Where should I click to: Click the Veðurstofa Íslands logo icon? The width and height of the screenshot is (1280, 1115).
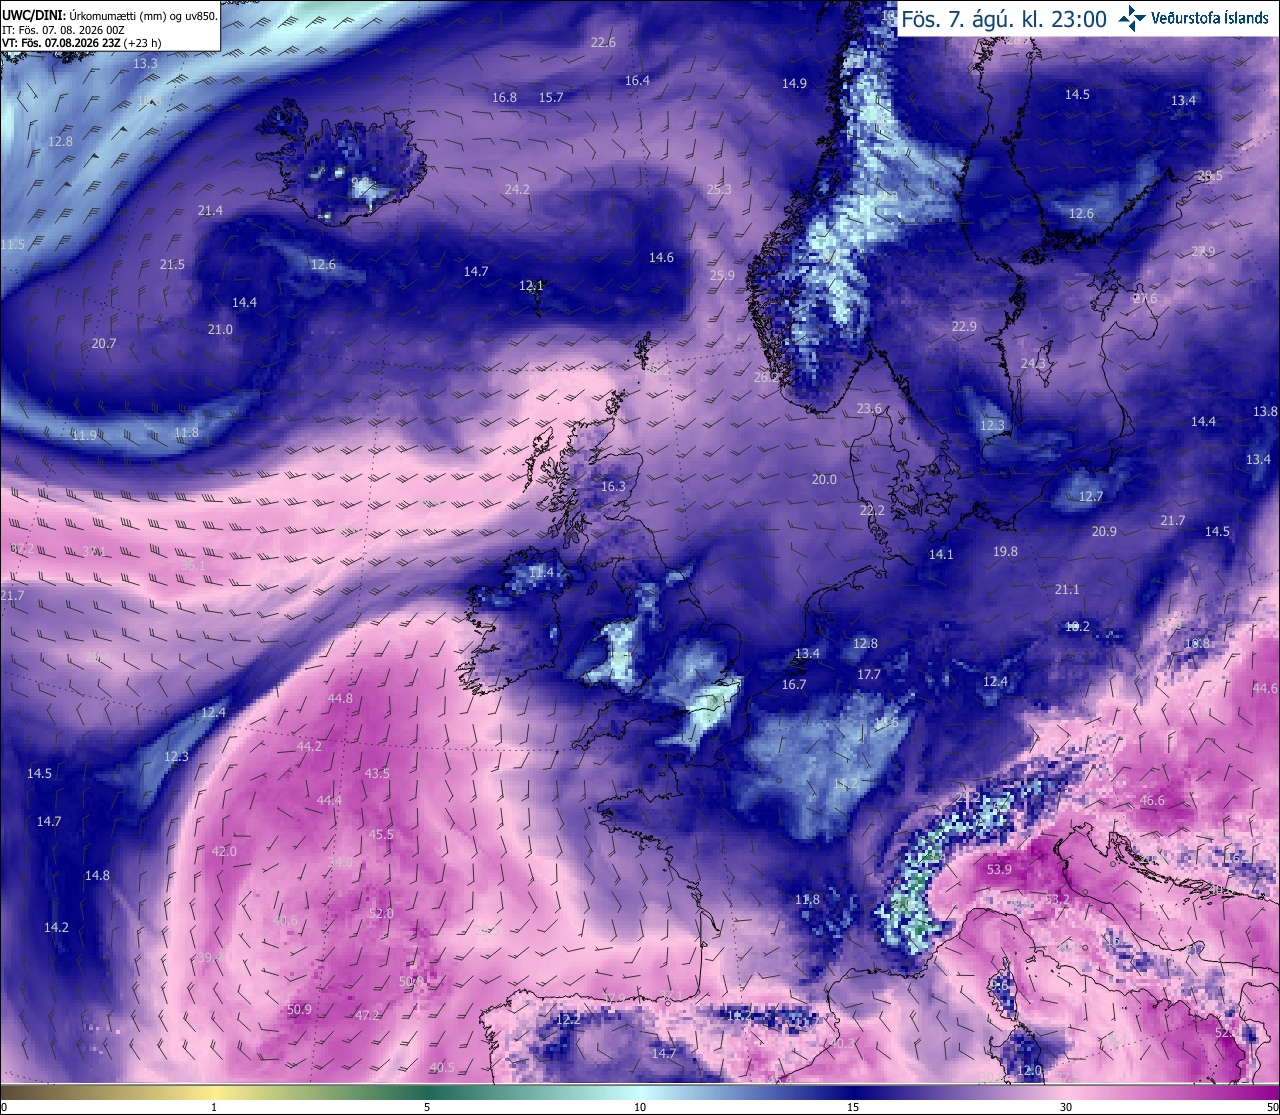click(1132, 17)
